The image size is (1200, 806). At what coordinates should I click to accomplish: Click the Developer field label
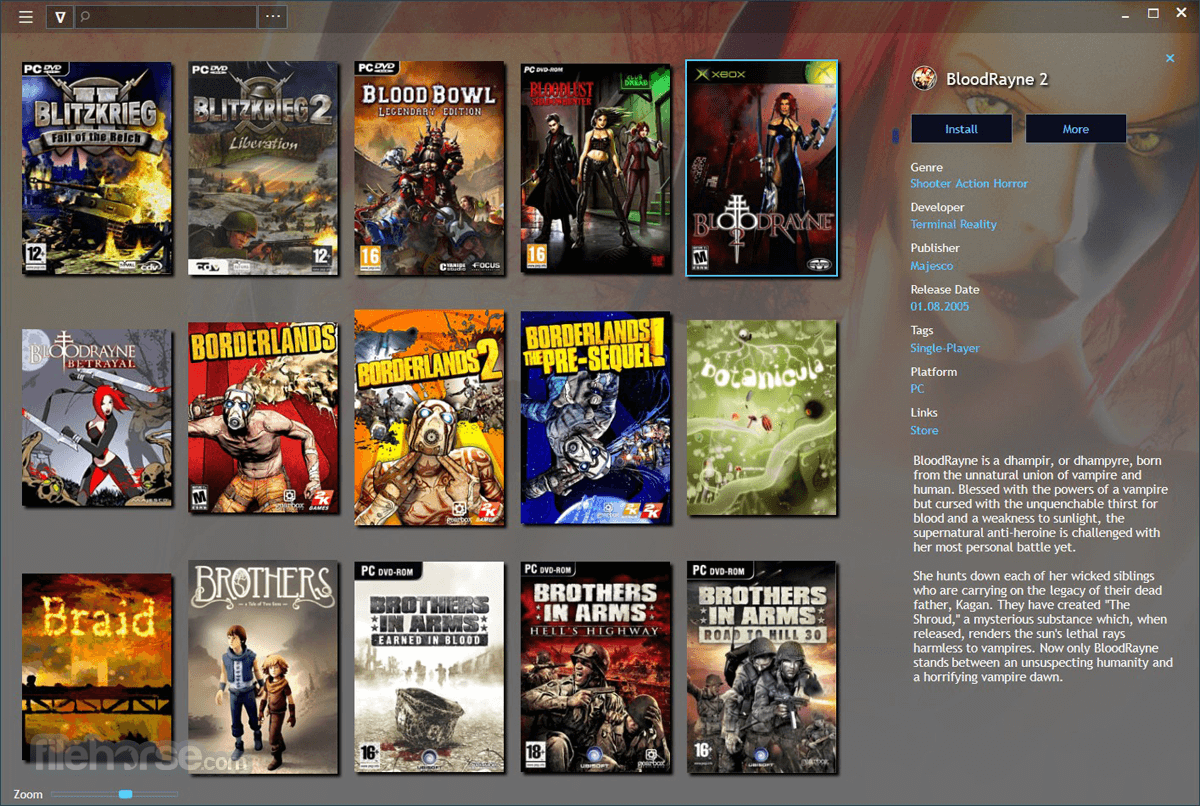937,207
